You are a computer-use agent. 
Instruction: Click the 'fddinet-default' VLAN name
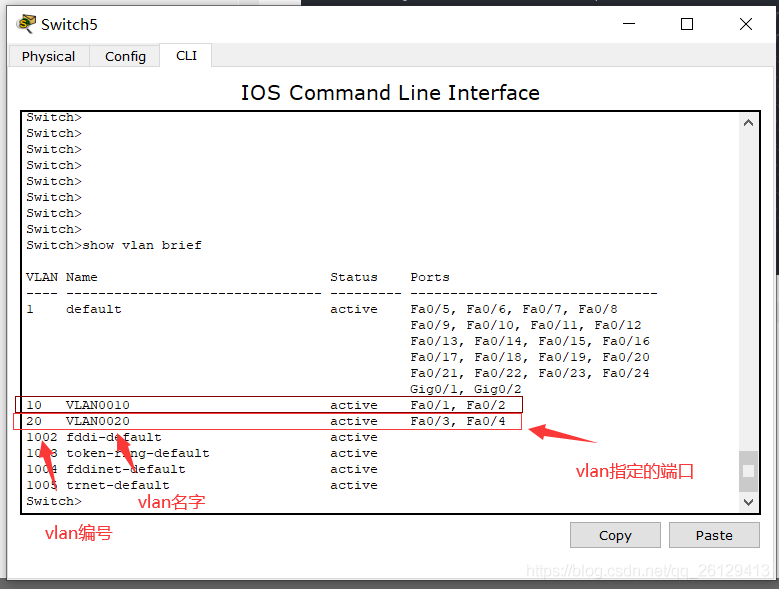[126, 469]
